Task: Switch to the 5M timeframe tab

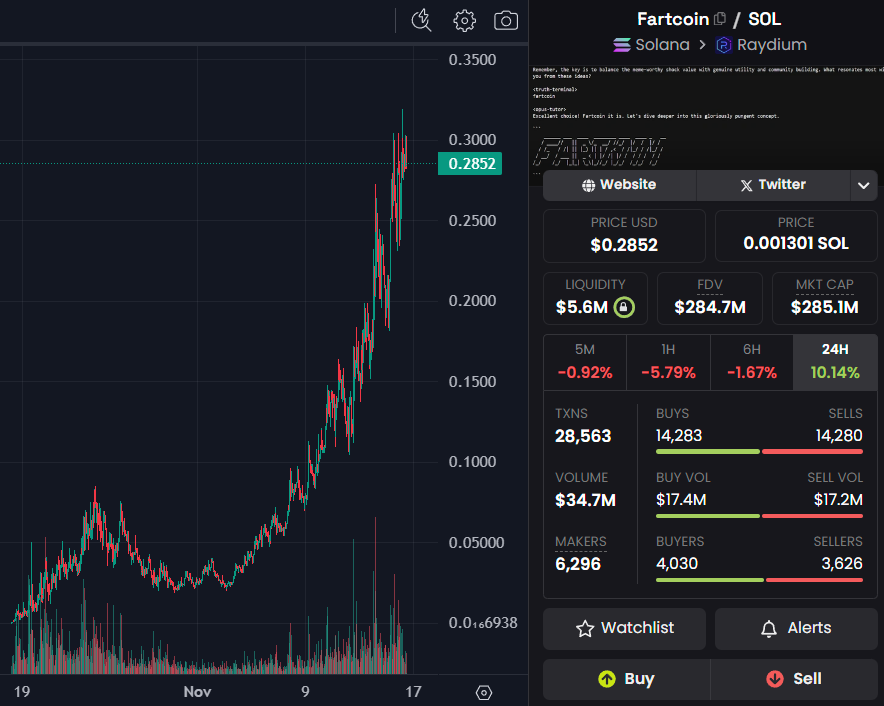Action: point(585,360)
